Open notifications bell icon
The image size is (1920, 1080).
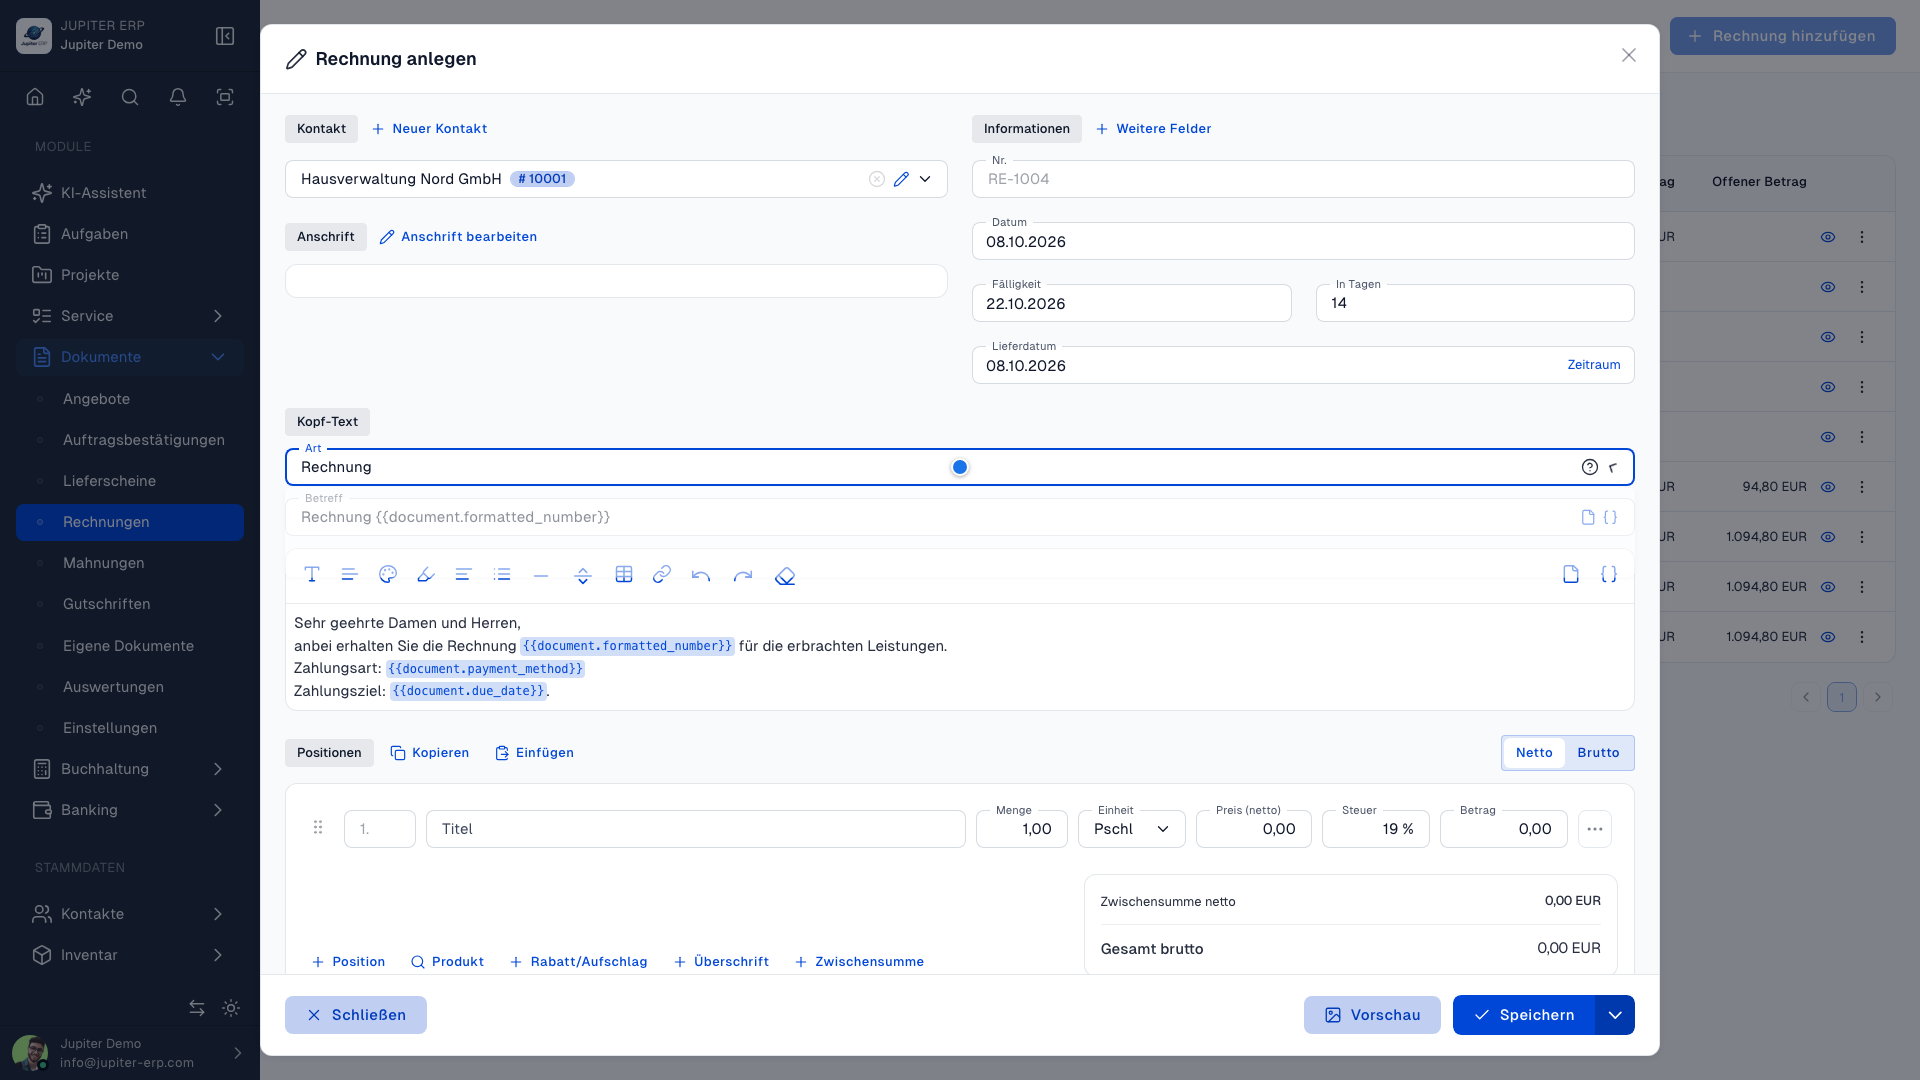point(178,97)
